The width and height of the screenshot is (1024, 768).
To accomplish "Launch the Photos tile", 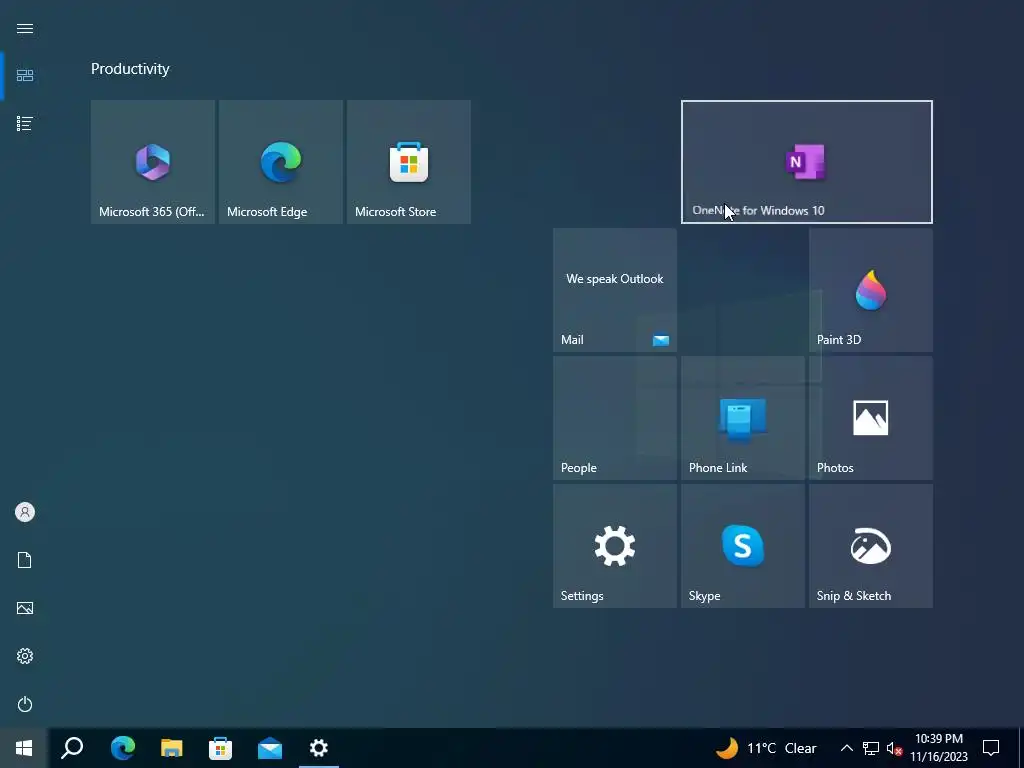I will (x=871, y=418).
